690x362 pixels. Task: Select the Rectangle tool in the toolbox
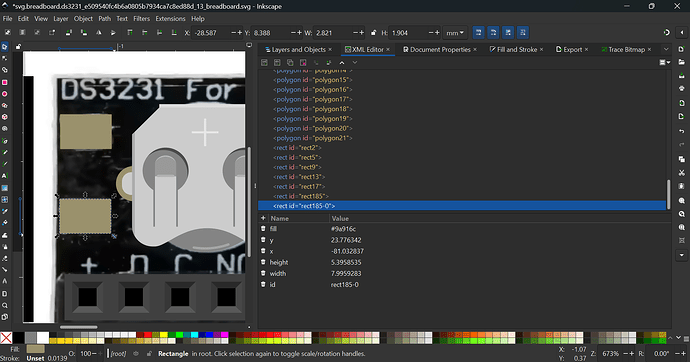[5, 82]
